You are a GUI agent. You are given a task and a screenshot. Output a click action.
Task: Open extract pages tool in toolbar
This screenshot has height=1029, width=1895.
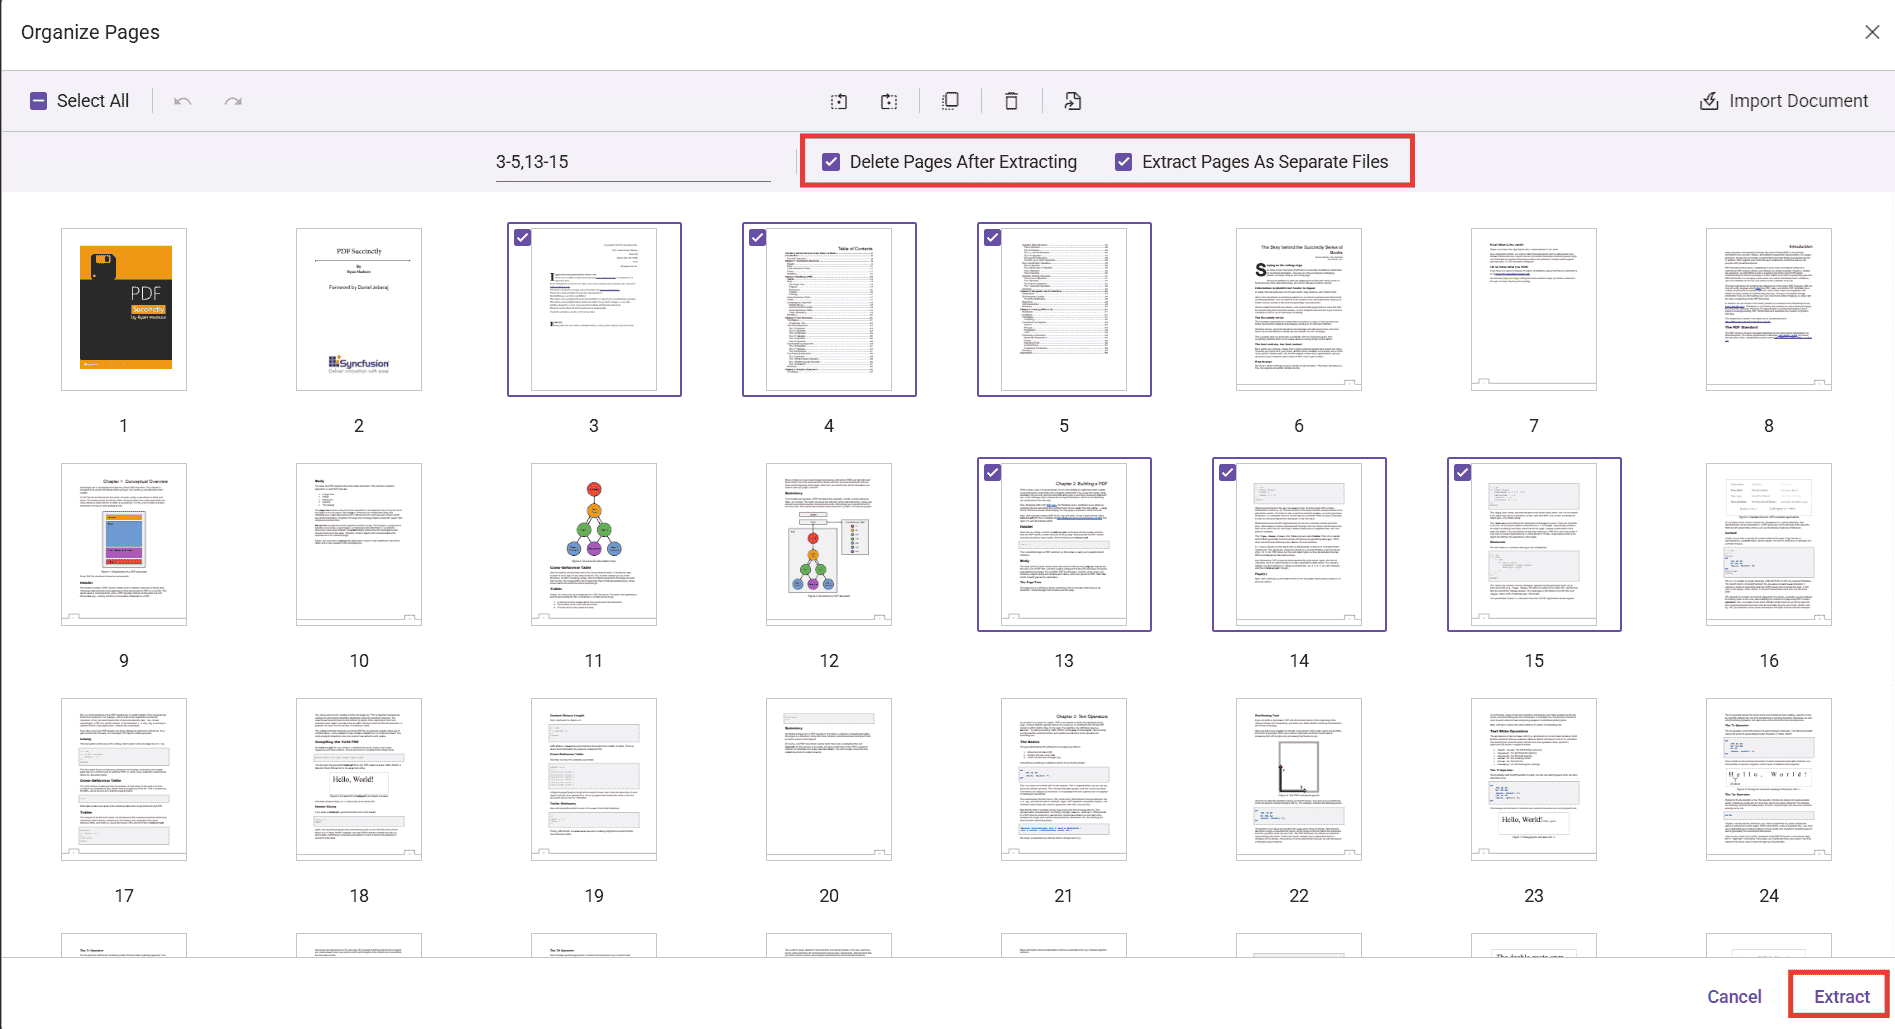1072,100
